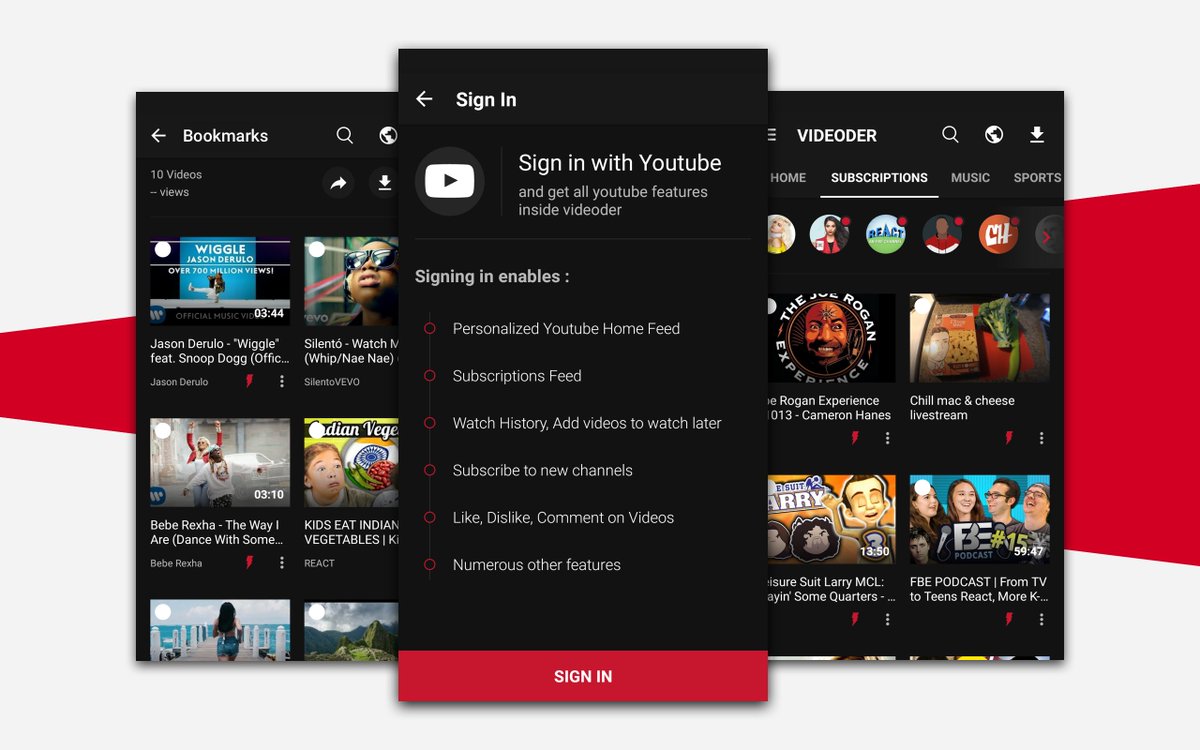Select the Wiggle video via its circle
Viewport: 1200px width, 750px height.
(x=162, y=249)
